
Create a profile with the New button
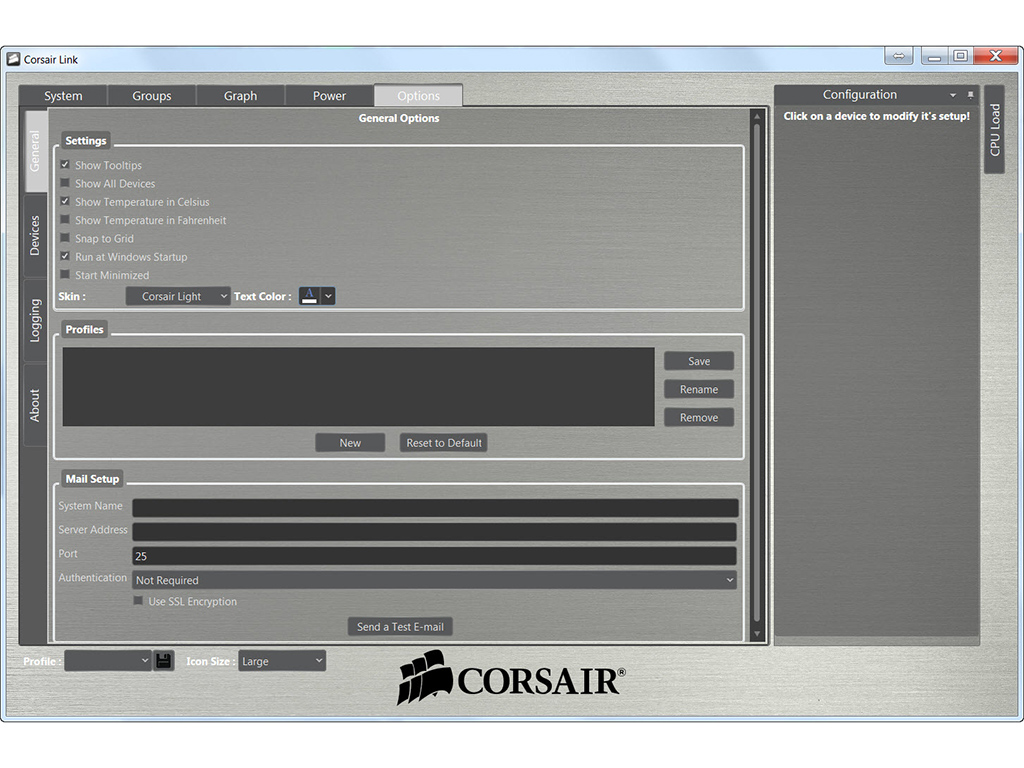tap(350, 443)
